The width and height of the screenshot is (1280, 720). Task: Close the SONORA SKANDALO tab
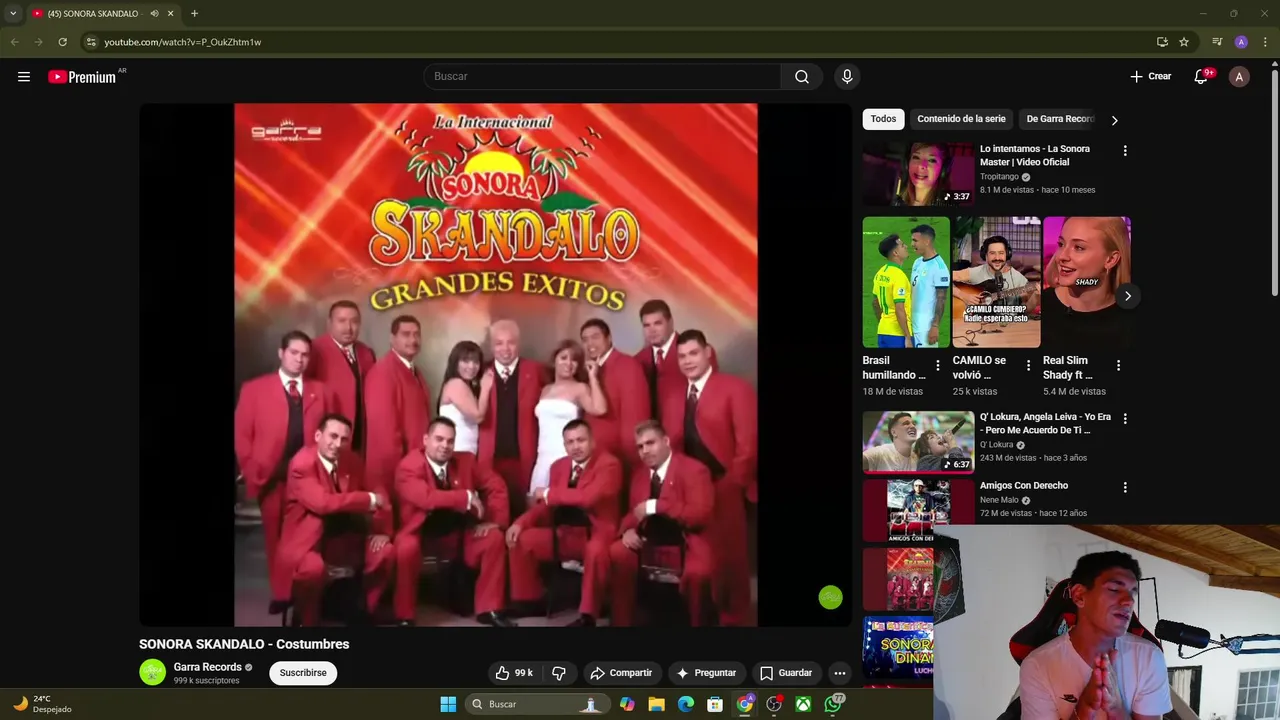click(170, 14)
